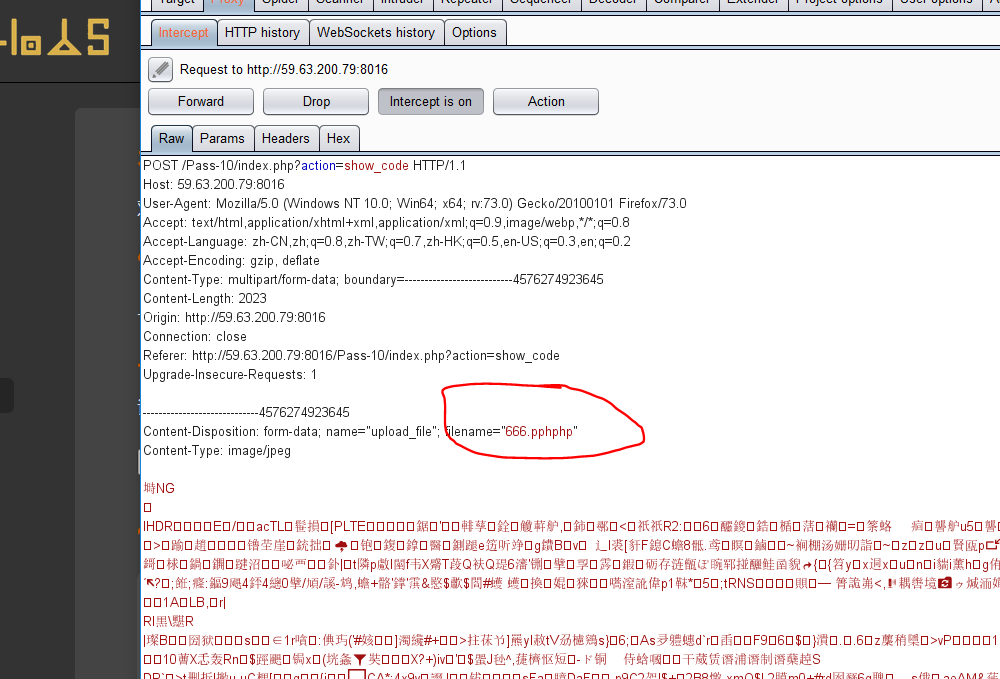The height and width of the screenshot is (679, 1000).
Task: Click the Host: 59.63.200.79:8016 header line
Action: click(214, 185)
